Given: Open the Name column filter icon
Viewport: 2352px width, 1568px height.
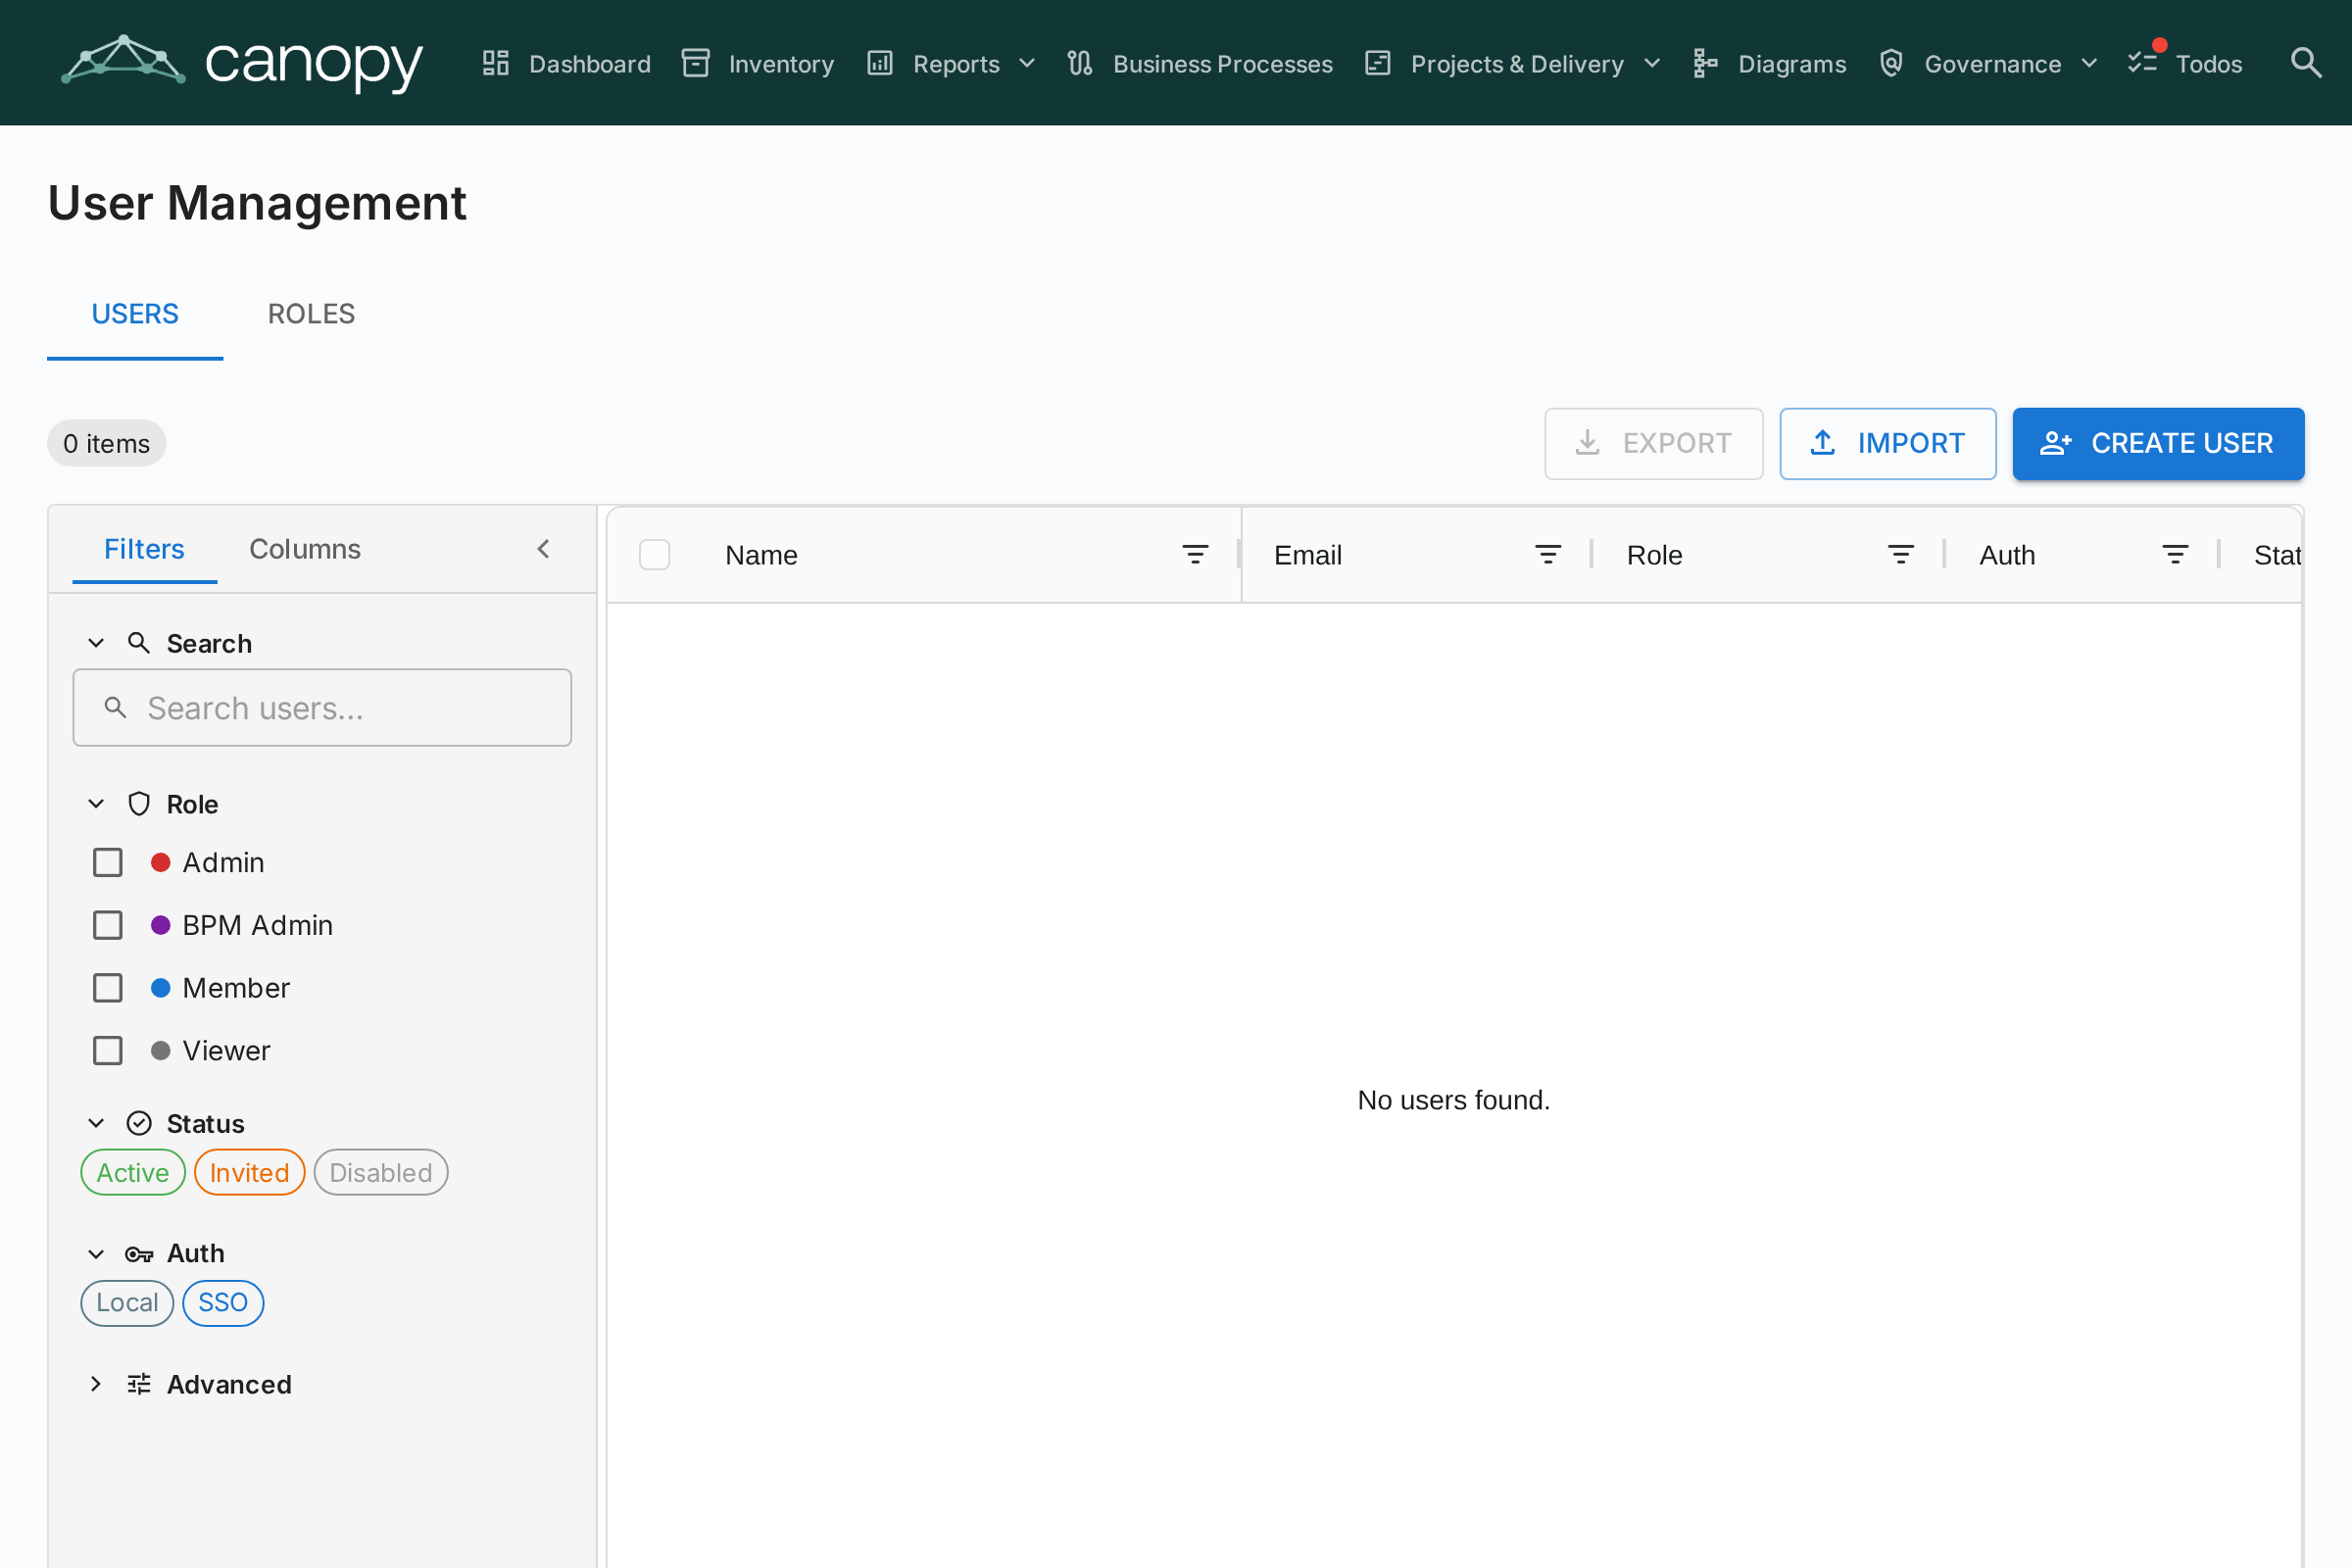Looking at the screenshot, I should coord(1195,555).
